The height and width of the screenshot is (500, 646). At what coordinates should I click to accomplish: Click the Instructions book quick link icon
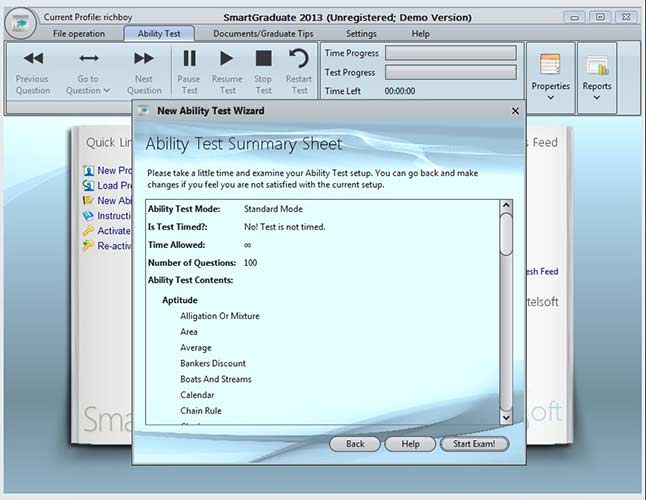89,215
